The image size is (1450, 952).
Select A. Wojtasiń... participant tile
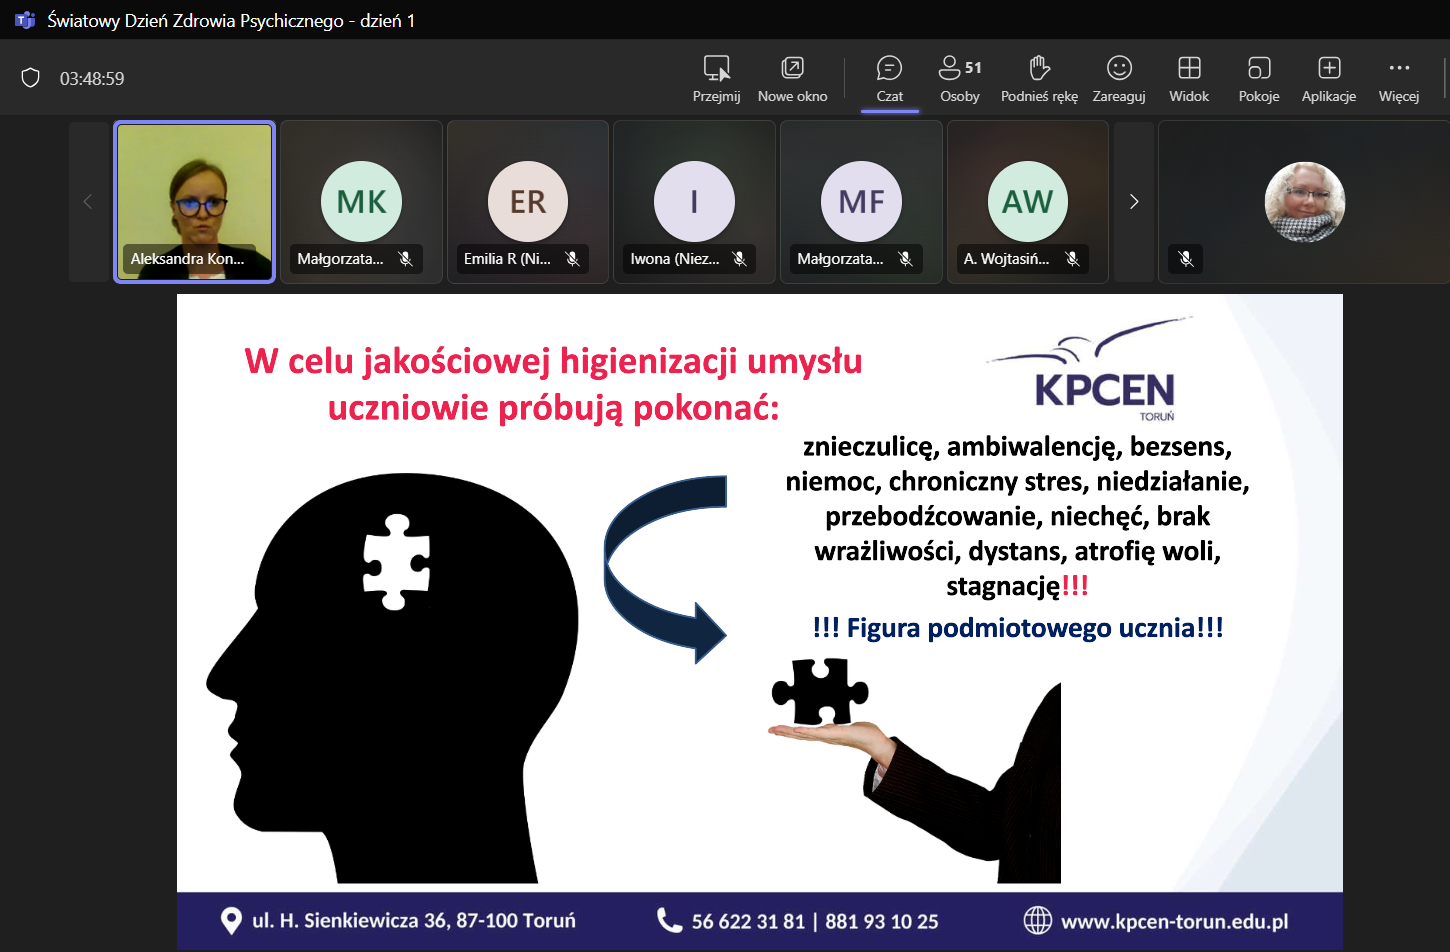(x=1028, y=202)
